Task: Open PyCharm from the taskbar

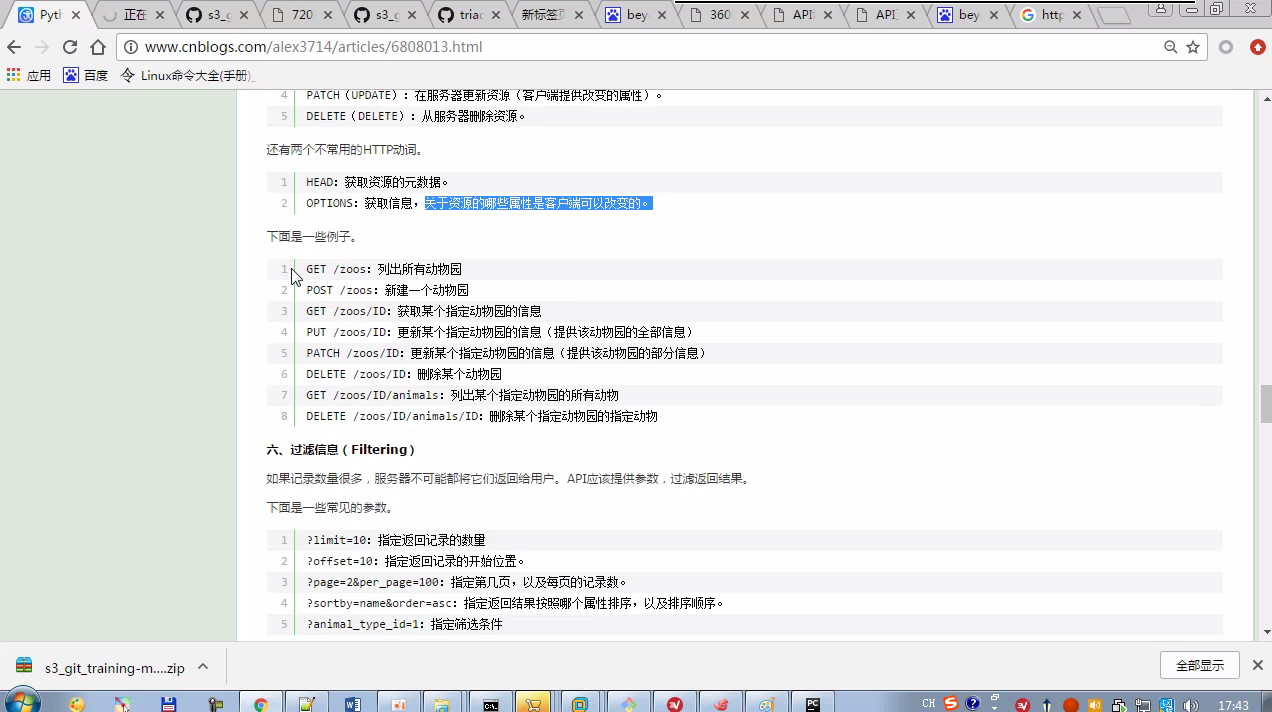Action: pos(813,704)
